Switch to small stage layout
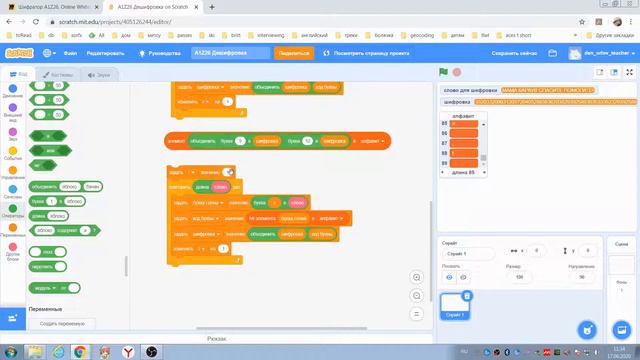Image resolution: width=640 pixels, height=360 pixels. click(x=600, y=72)
